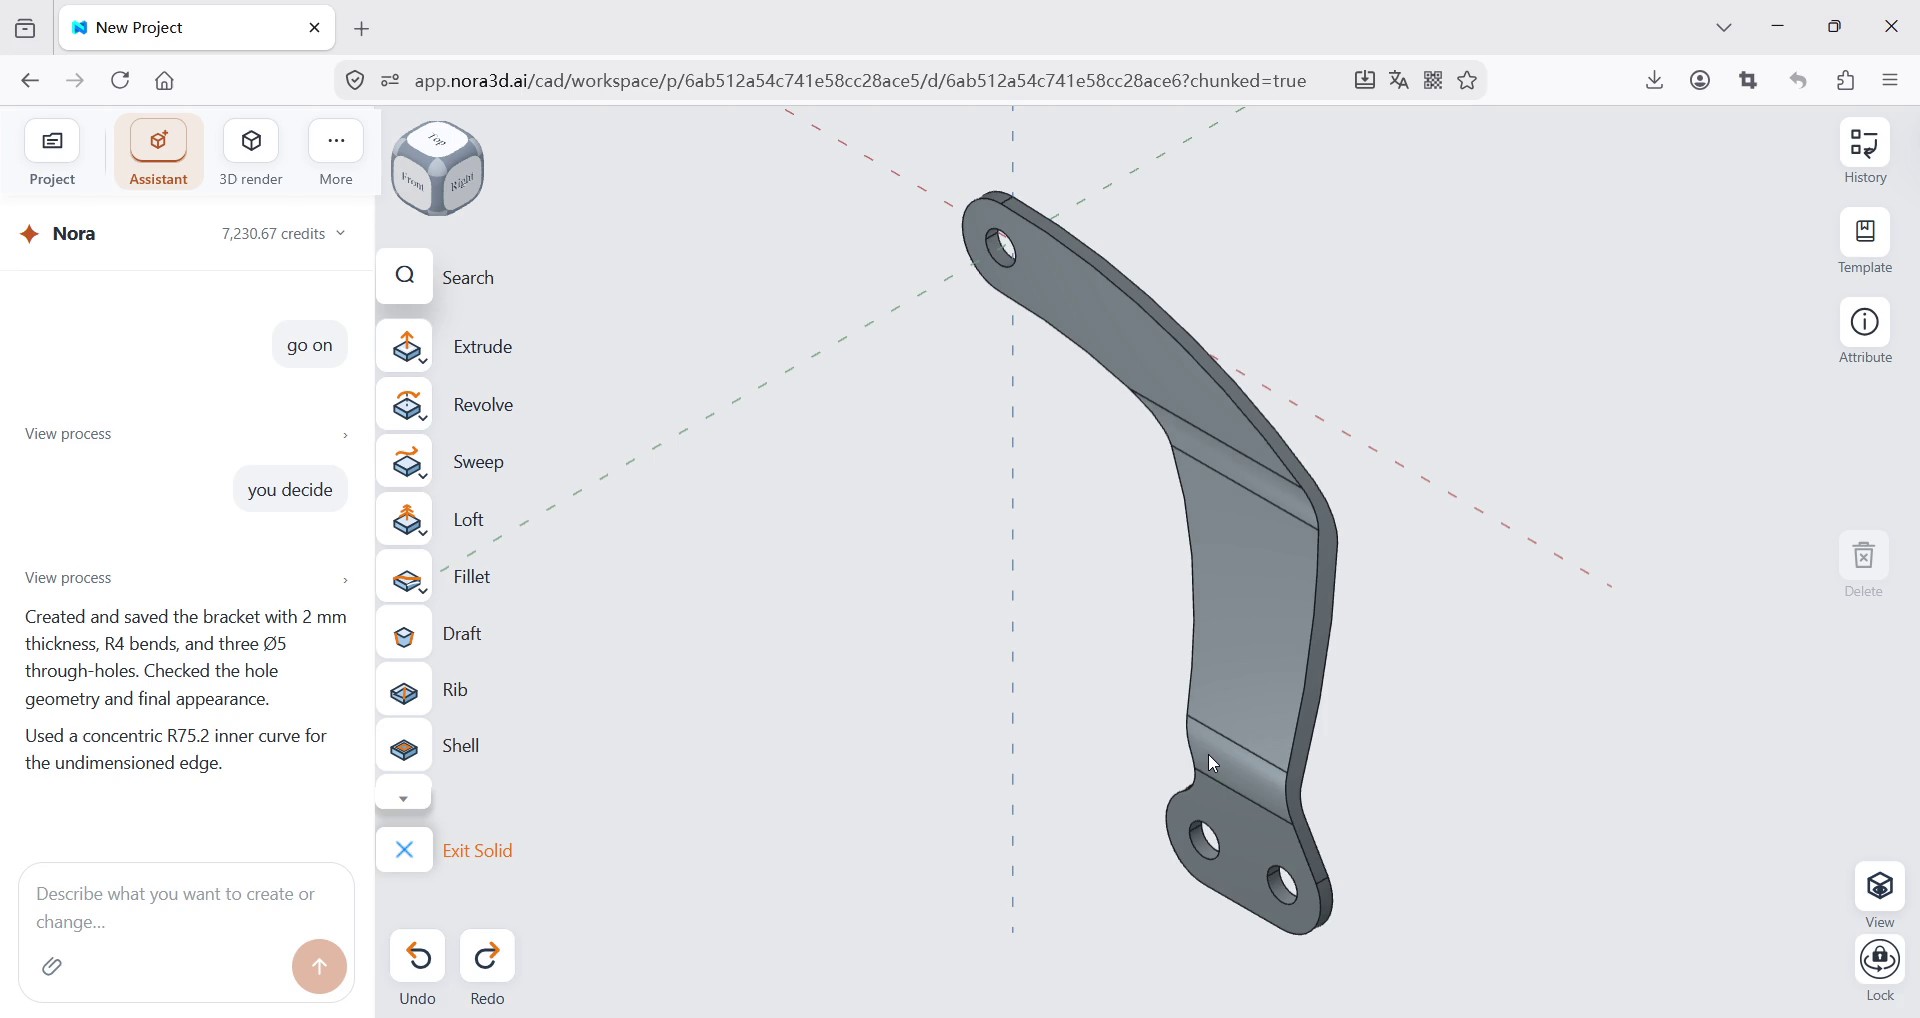Attach a file with paperclip icon
This screenshot has width=1920, height=1018.
[52, 968]
